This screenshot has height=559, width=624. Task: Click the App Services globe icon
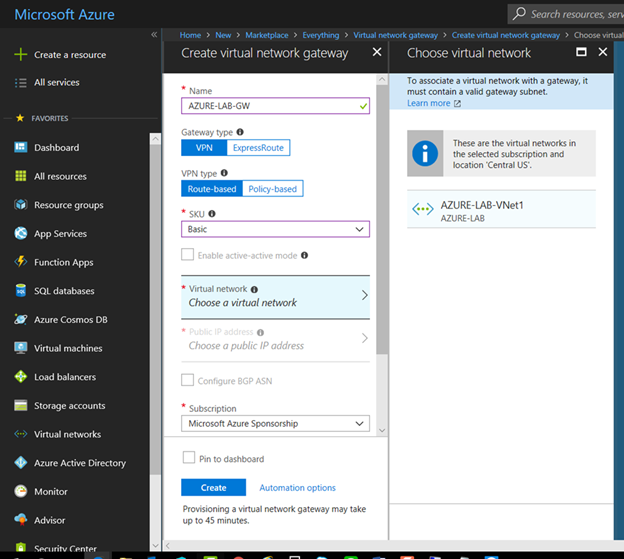[20, 233]
